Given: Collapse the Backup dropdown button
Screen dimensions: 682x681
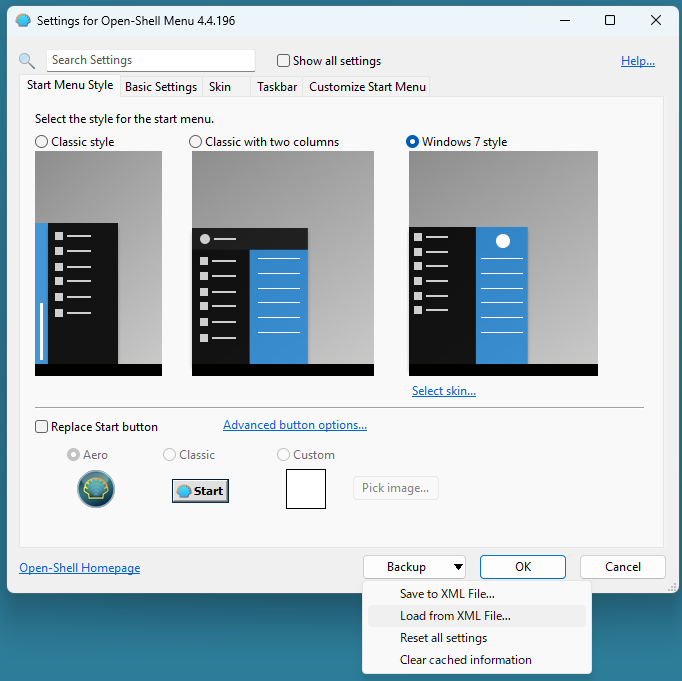Looking at the screenshot, I should tap(415, 567).
